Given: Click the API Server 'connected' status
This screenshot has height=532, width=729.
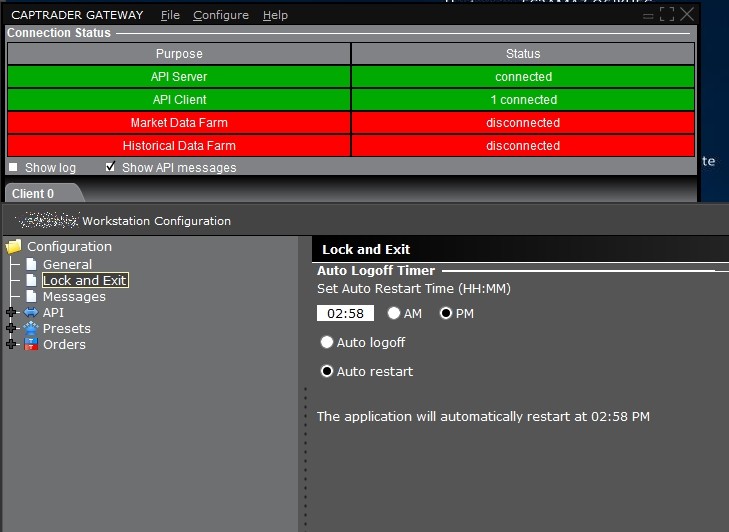Looking at the screenshot, I should click(x=523, y=76).
